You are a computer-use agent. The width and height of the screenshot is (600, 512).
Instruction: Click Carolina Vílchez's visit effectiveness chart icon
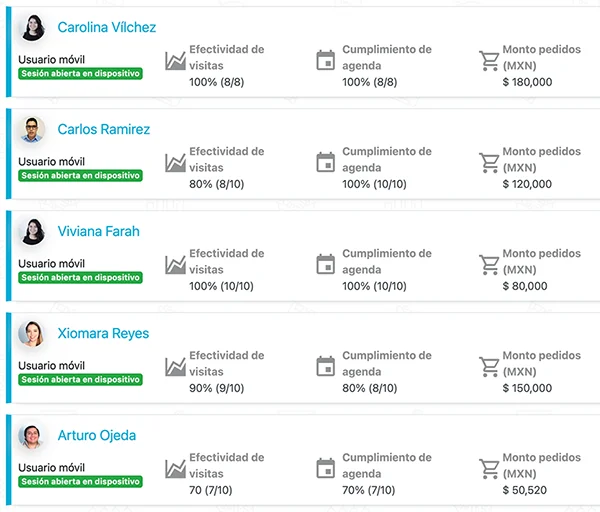pyautogui.click(x=175, y=61)
